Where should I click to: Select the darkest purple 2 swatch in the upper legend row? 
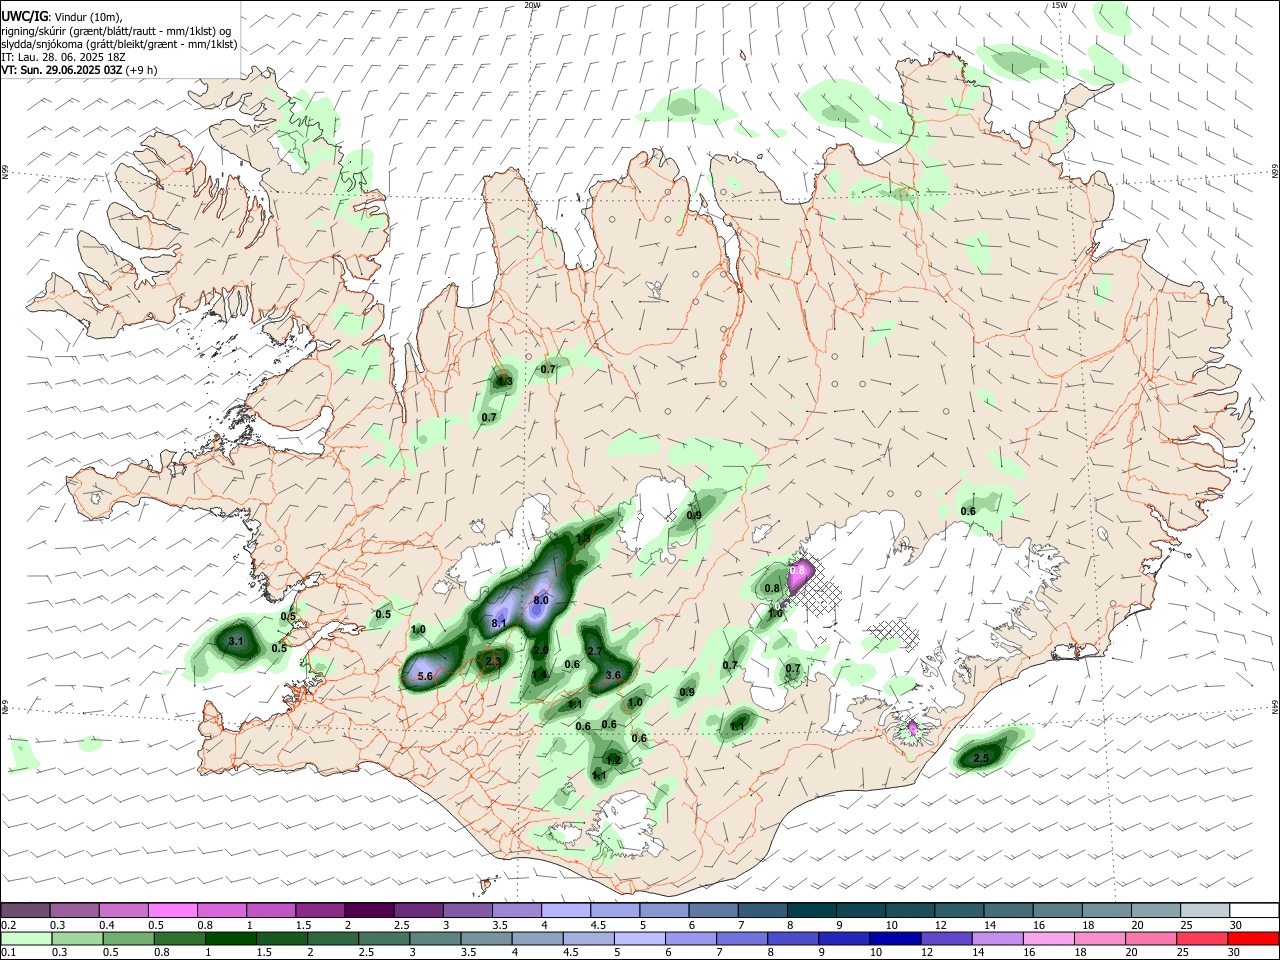point(369,910)
